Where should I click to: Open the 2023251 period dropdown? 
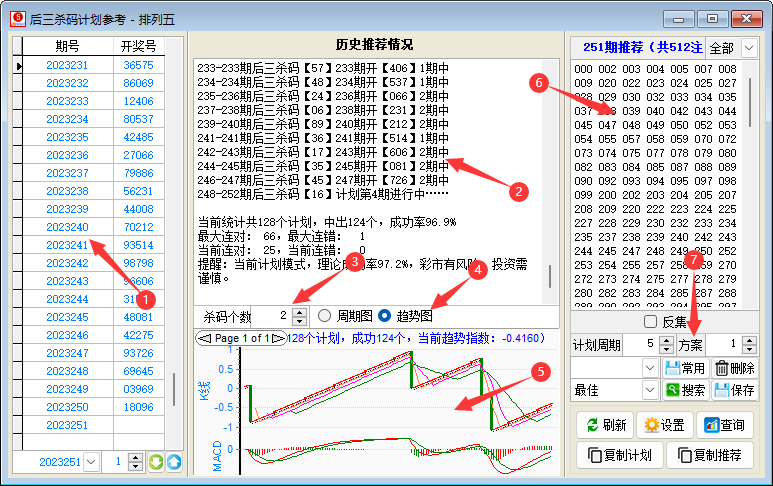tap(92, 462)
